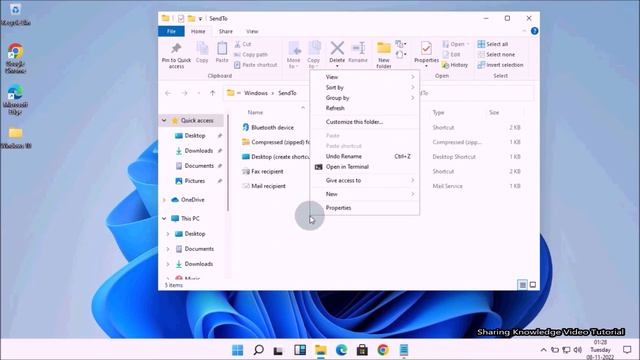Open notification center on taskbar
Screen dimensions: 640x360
pos(627,349)
